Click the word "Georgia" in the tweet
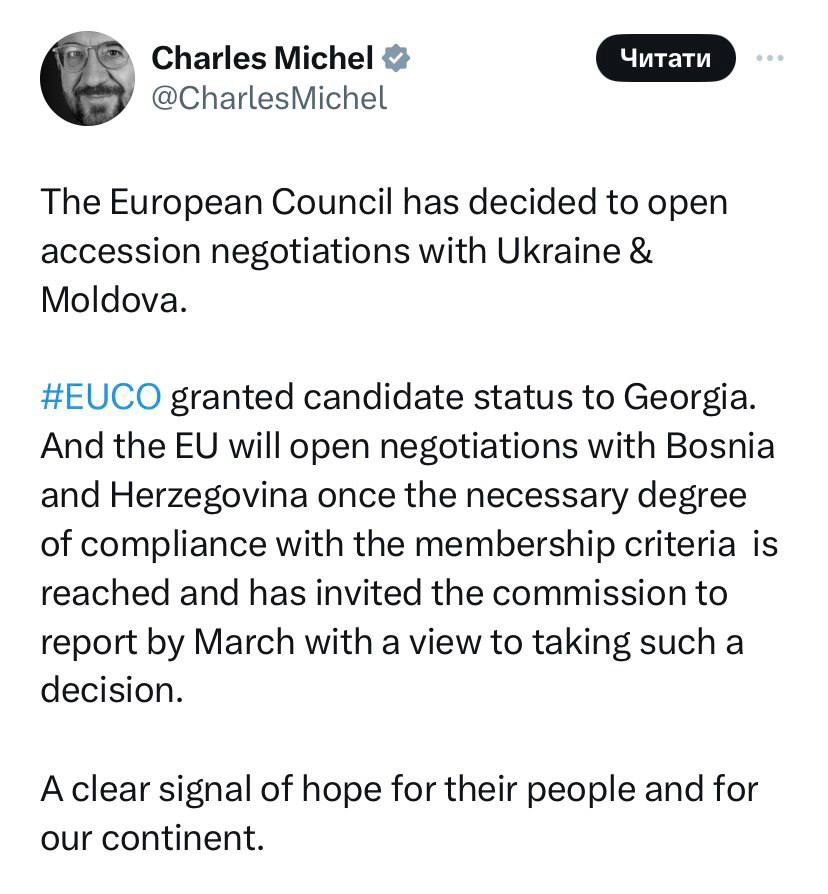 click(694, 396)
